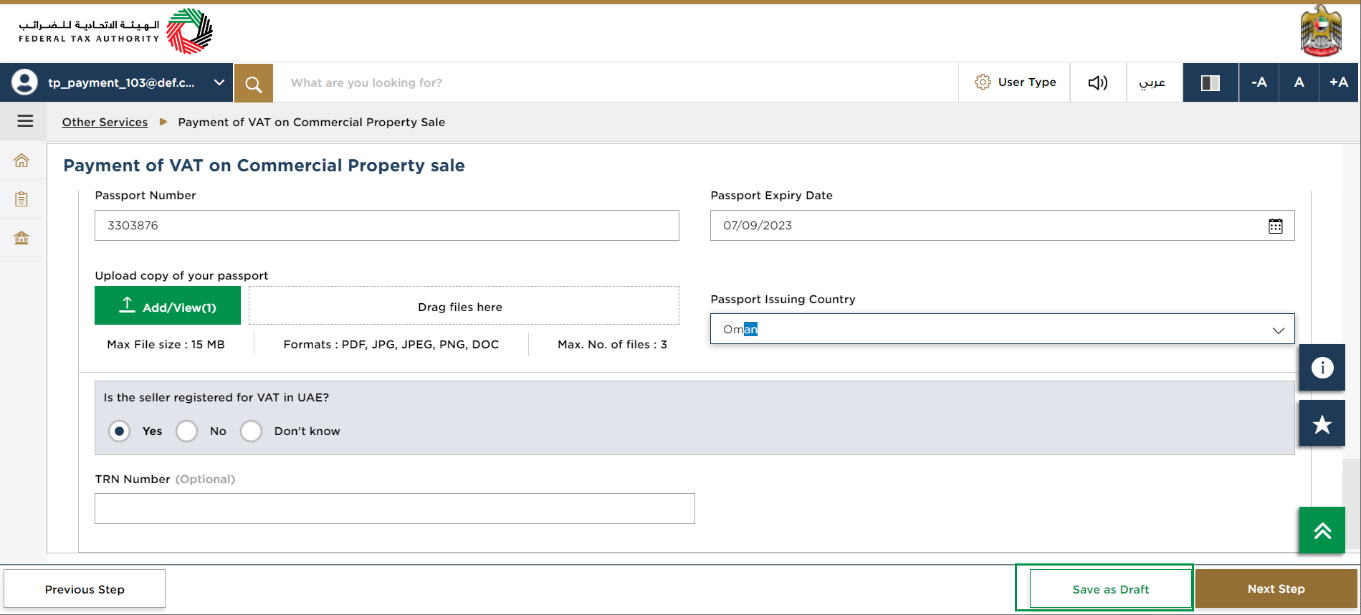Click the Federal Tax Authority logo
Image resolution: width=1361 pixels, height=615 pixels.
click(115, 31)
